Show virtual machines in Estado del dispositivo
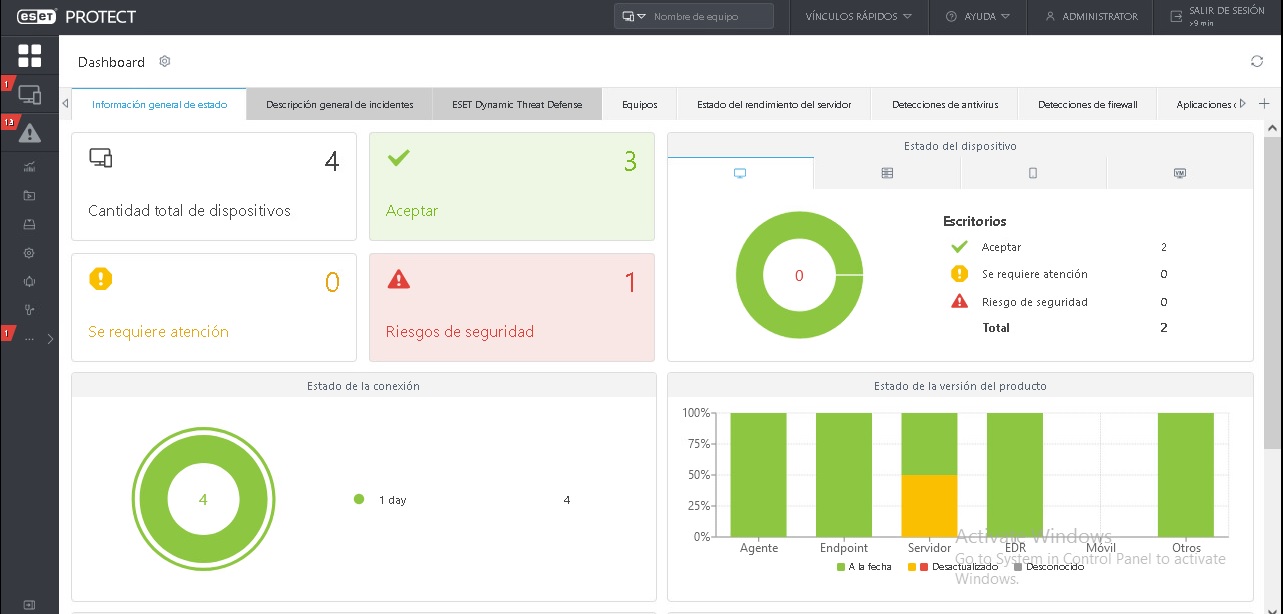The width and height of the screenshot is (1283, 614). click(x=1180, y=172)
